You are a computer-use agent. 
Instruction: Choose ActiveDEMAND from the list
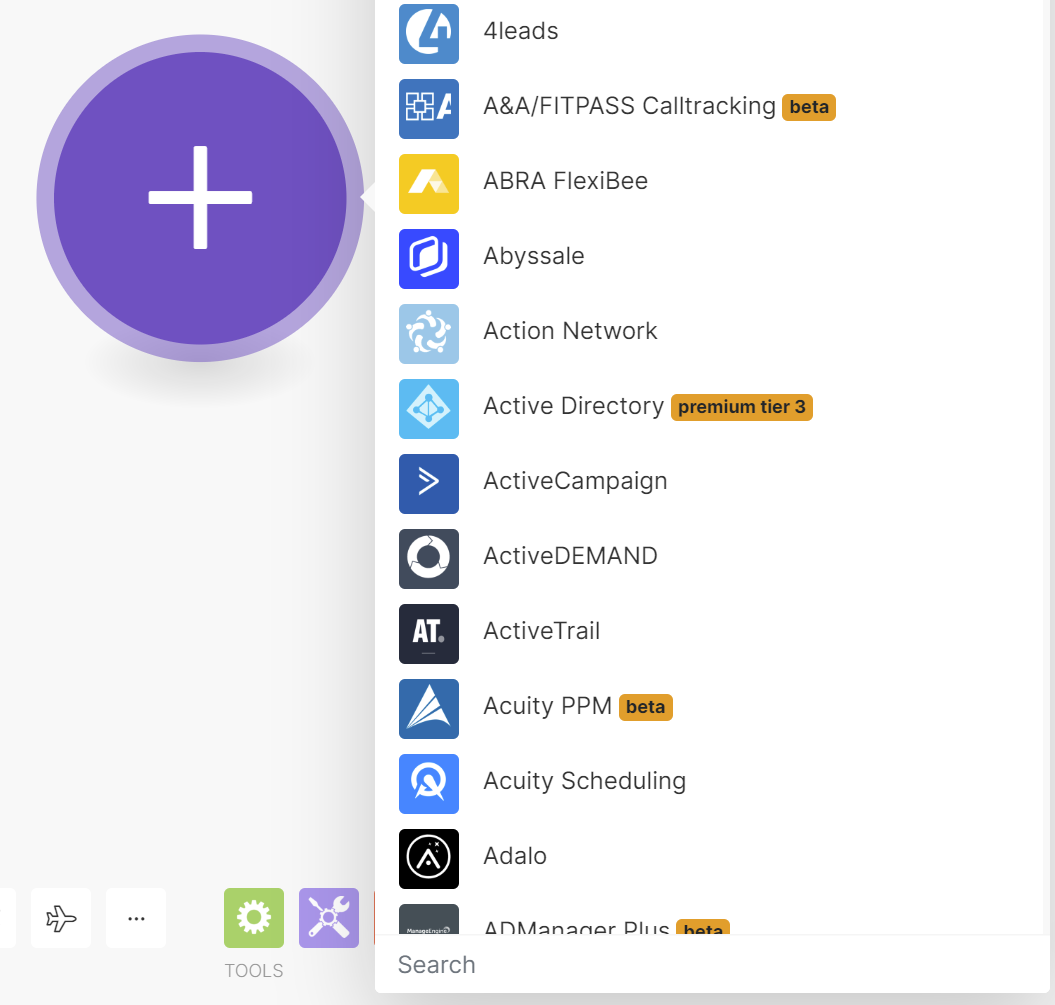[570, 556]
